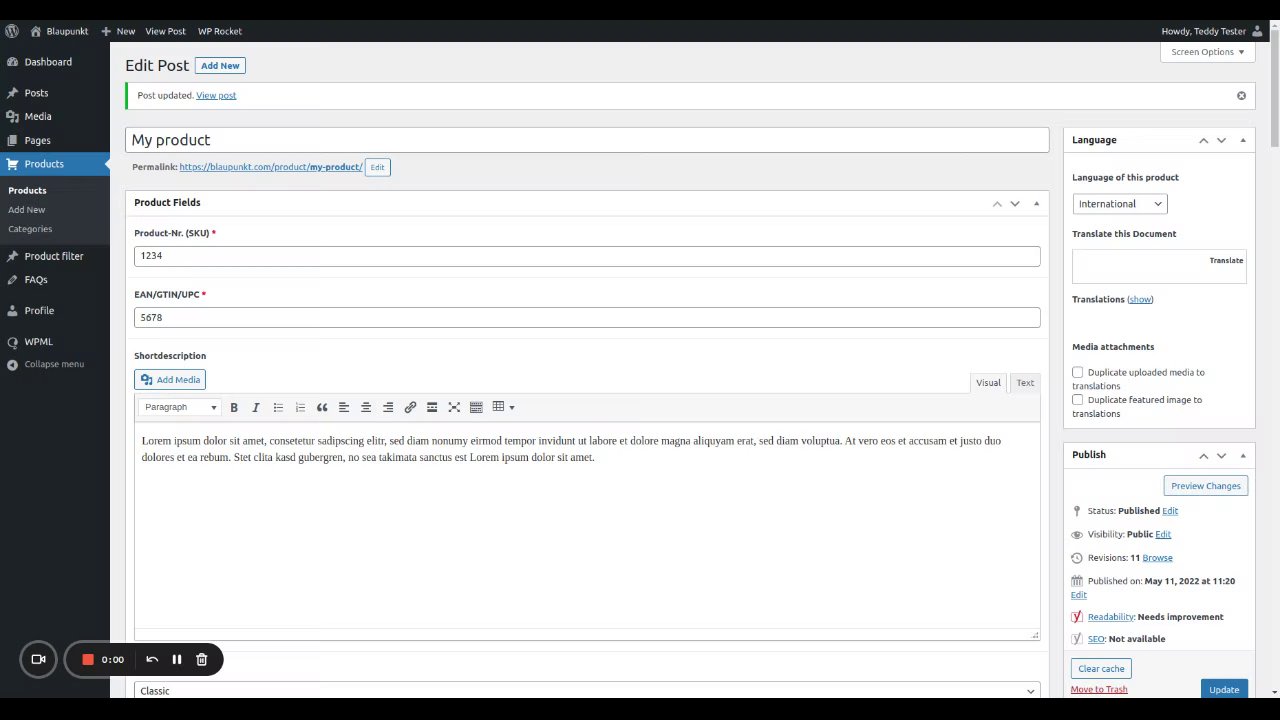Click the Add Media button
1280x720 pixels.
click(x=170, y=380)
